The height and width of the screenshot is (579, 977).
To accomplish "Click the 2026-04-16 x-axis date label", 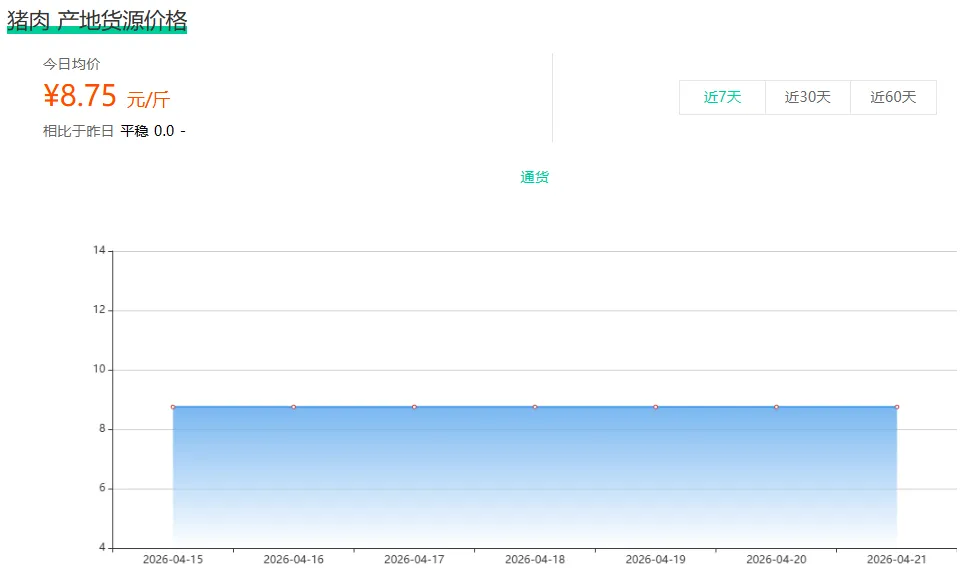I will (x=293, y=560).
